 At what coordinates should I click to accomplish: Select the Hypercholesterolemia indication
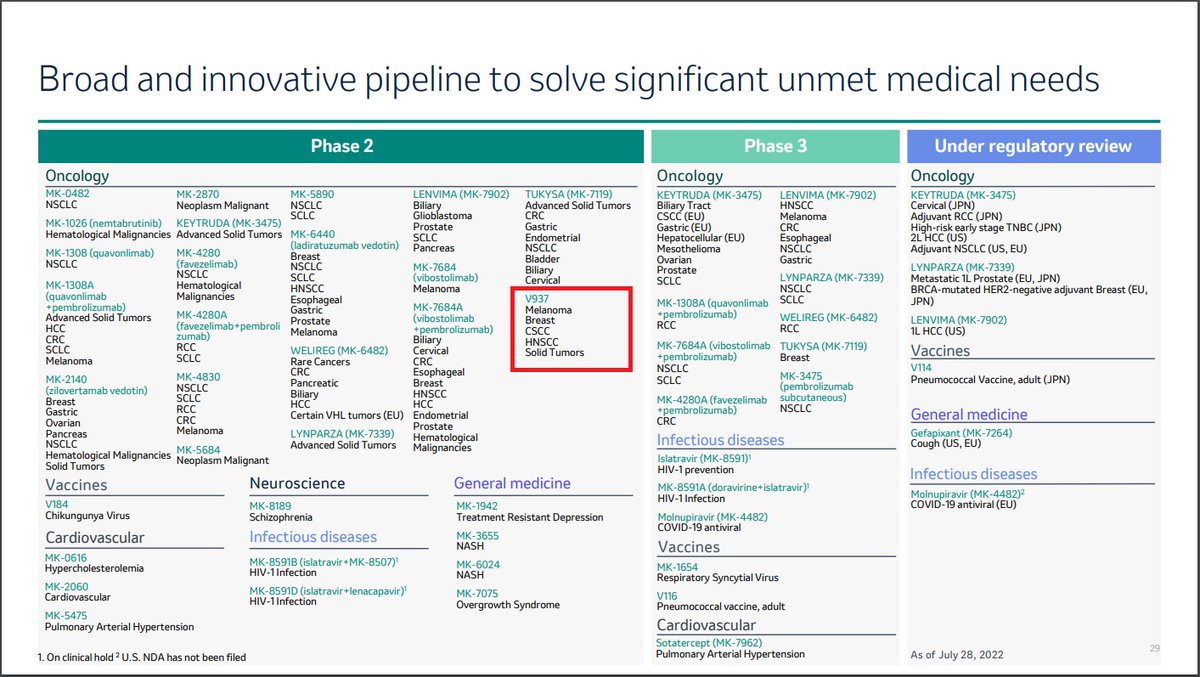pyautogui.click(x=94, y=568)
